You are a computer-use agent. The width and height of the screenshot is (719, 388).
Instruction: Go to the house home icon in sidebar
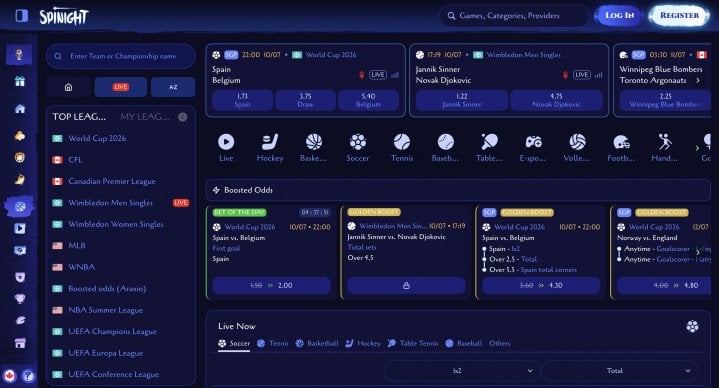click(x=20, y=109)
